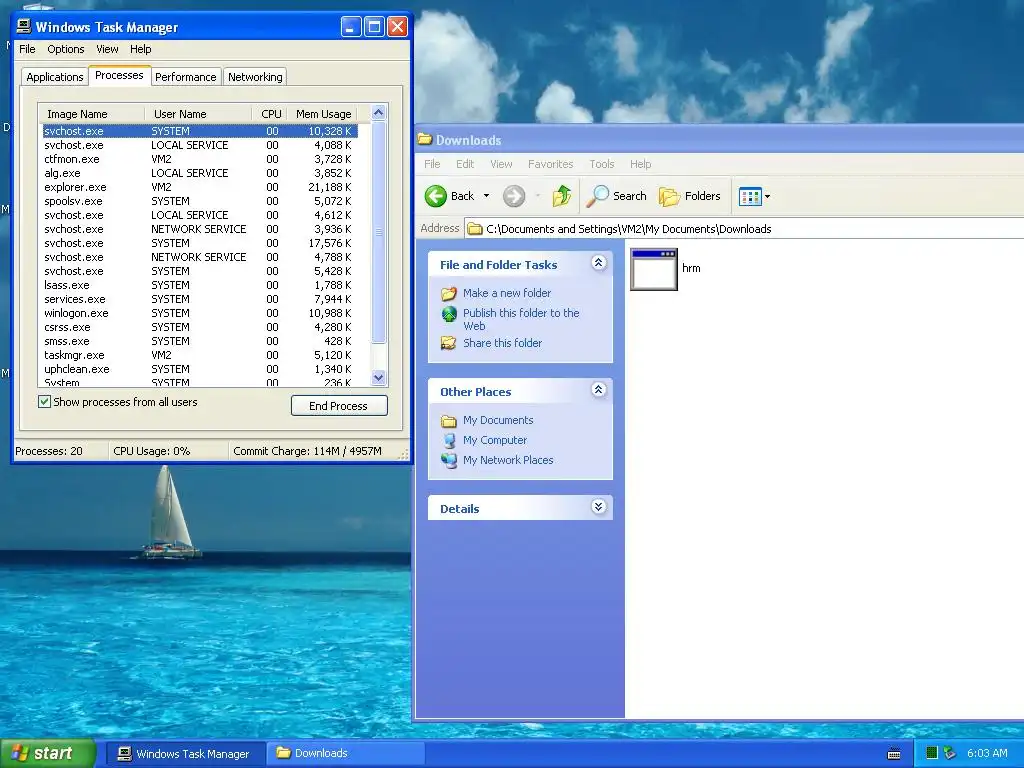This screenshot has height=768, width=1024.
Task: Click the My Network Places icon
Action: click(x=449, y=460)
